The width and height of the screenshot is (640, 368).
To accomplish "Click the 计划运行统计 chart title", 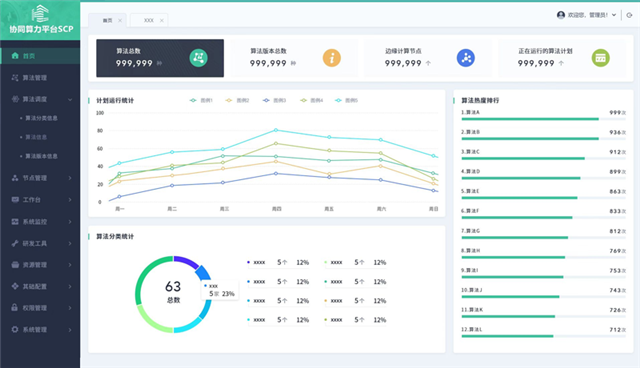I will coord(115,100).
